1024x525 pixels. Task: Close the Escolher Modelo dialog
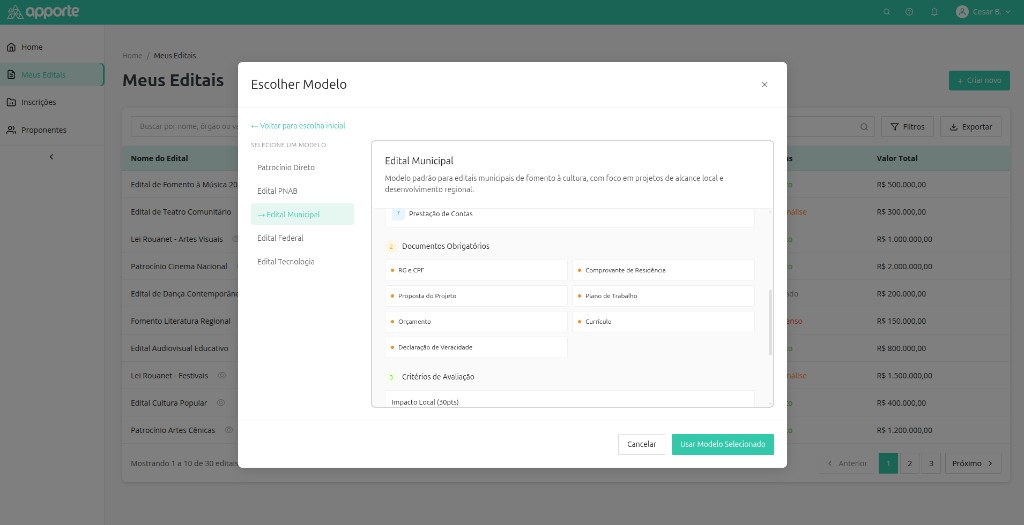click(764, 84)
